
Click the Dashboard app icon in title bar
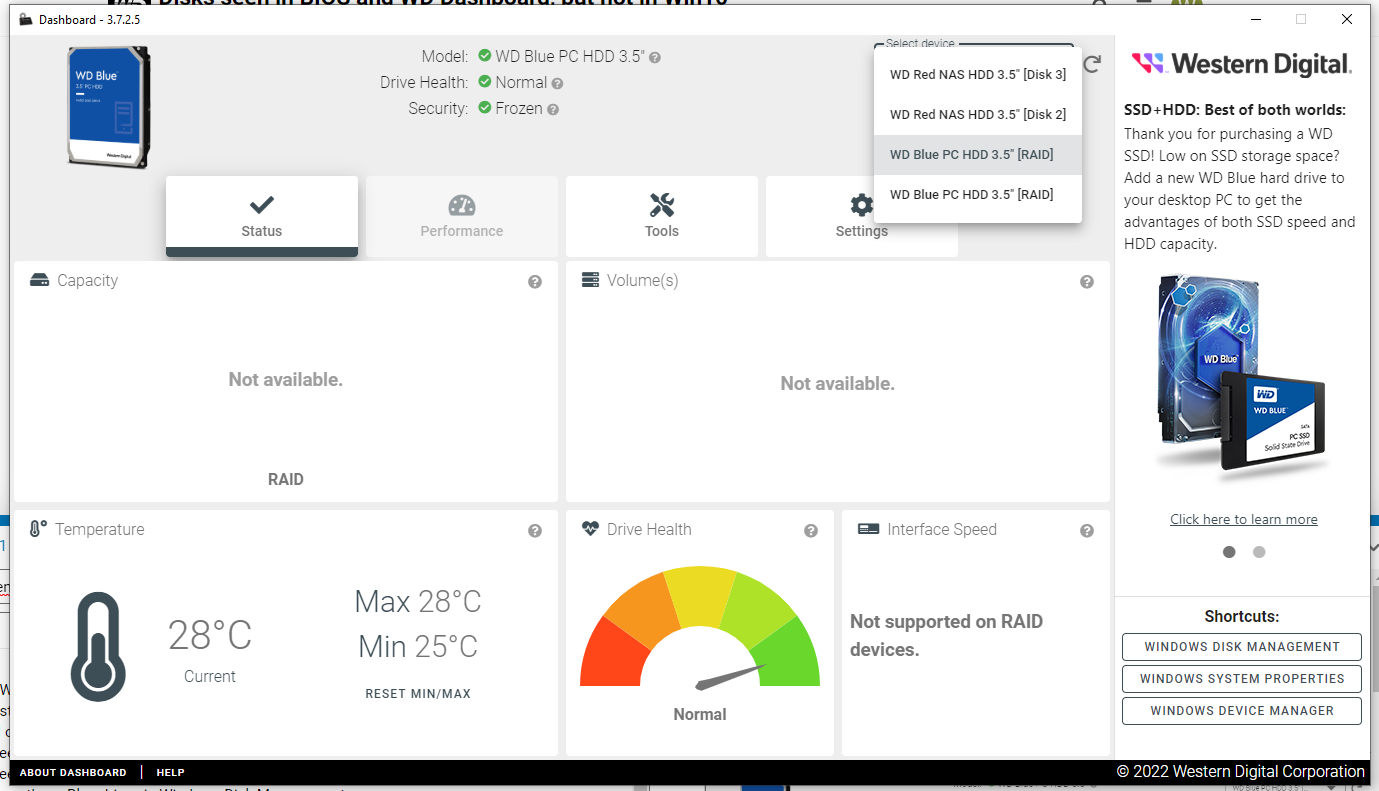click(x=26, y=19)
